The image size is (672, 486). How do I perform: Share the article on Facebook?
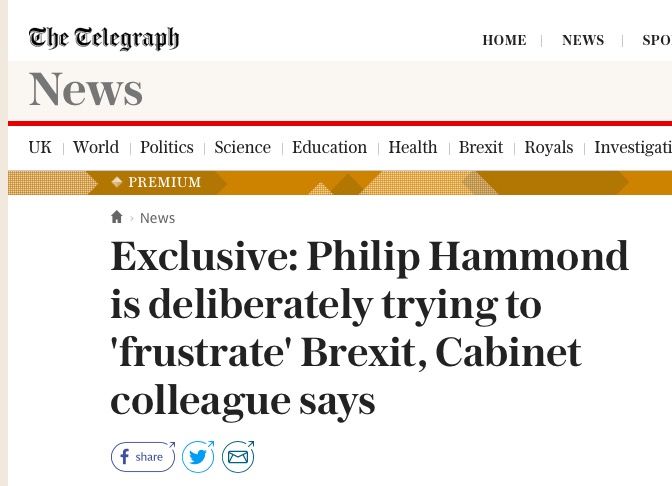(143, 457)
